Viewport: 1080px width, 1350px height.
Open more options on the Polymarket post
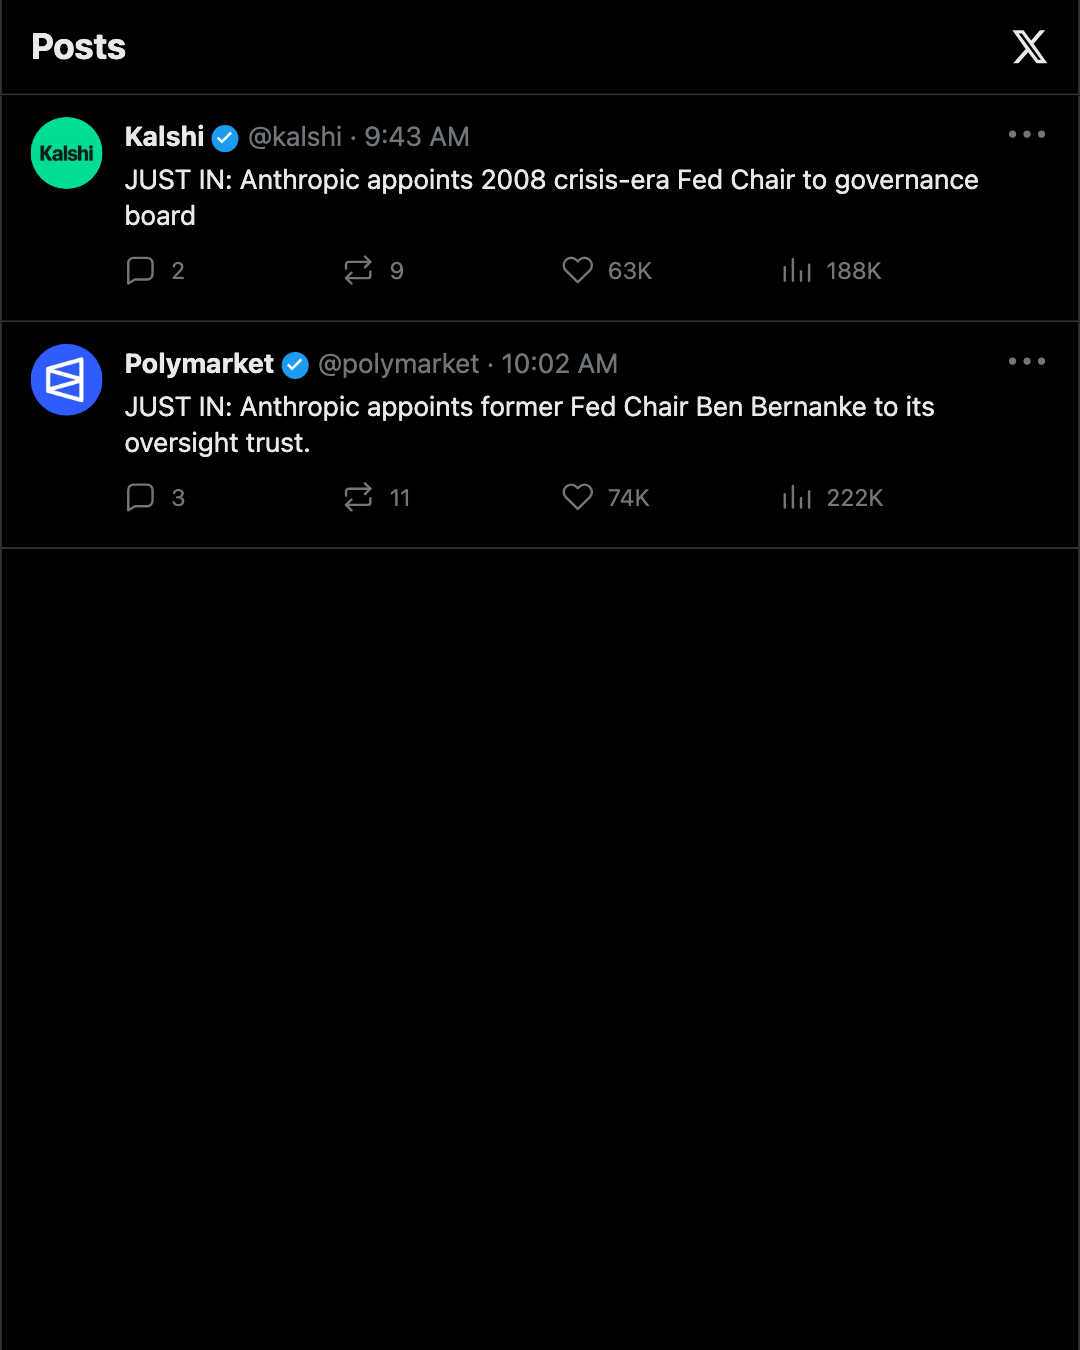click(1027, 361)
